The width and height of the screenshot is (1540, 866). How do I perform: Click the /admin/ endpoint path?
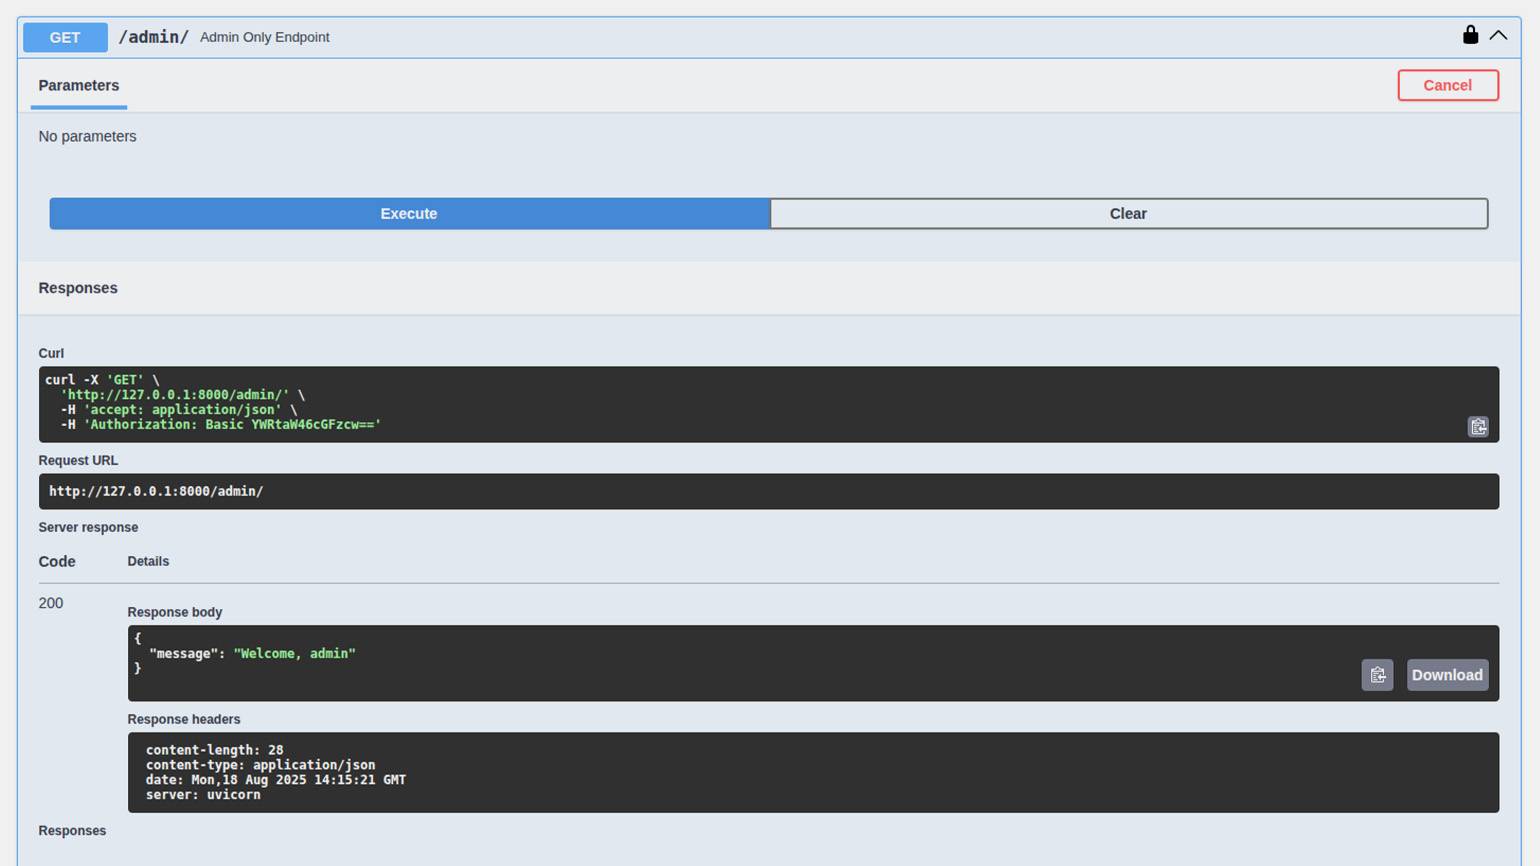click(153, 37)
